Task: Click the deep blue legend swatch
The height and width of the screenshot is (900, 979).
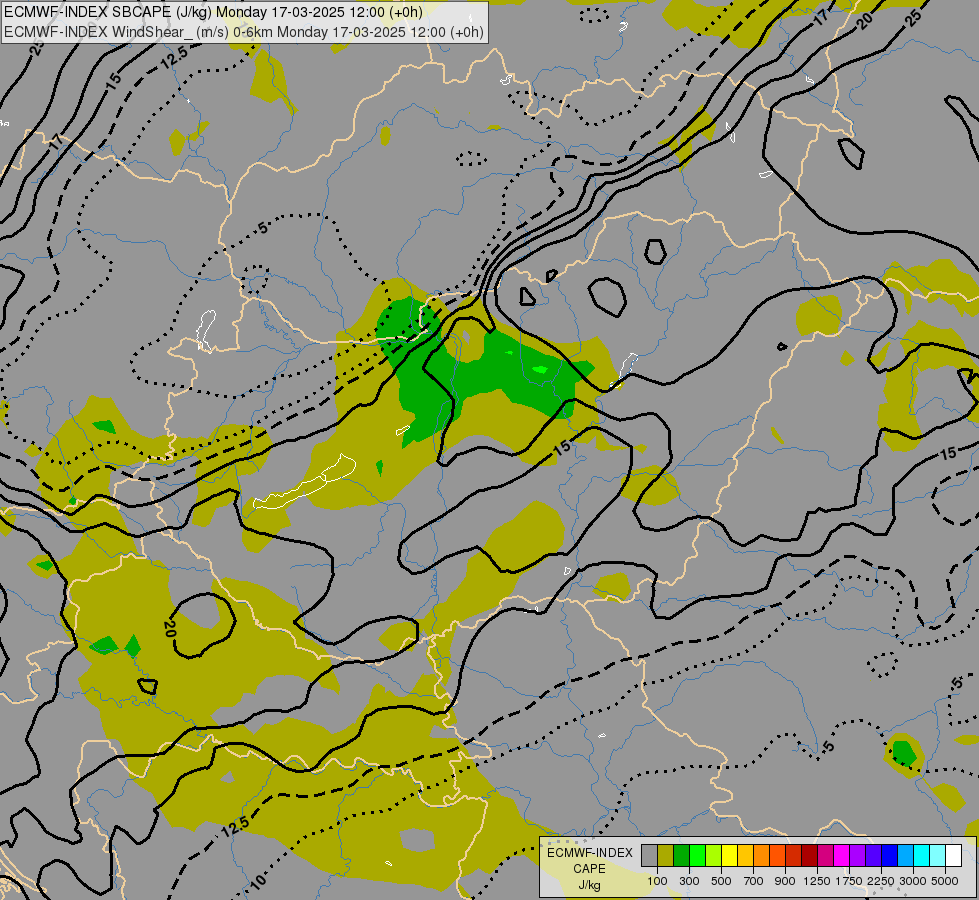Action: [x=890, y=855]
